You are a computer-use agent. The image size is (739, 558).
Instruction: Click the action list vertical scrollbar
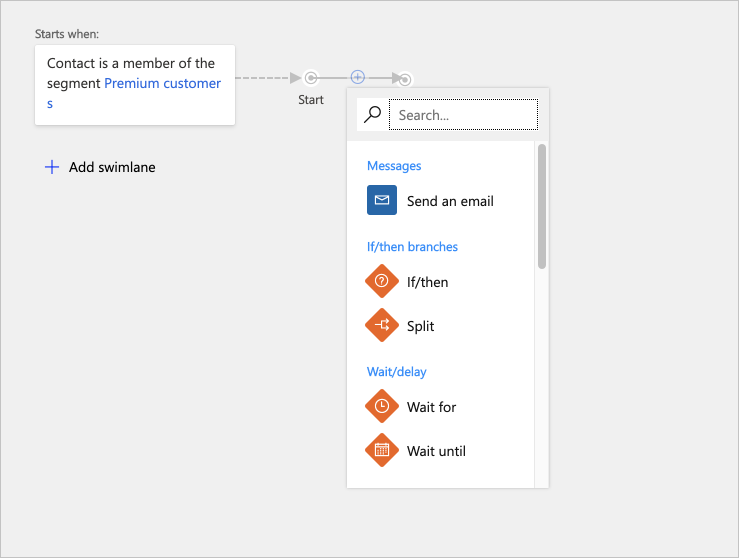(x=542, y=206)
